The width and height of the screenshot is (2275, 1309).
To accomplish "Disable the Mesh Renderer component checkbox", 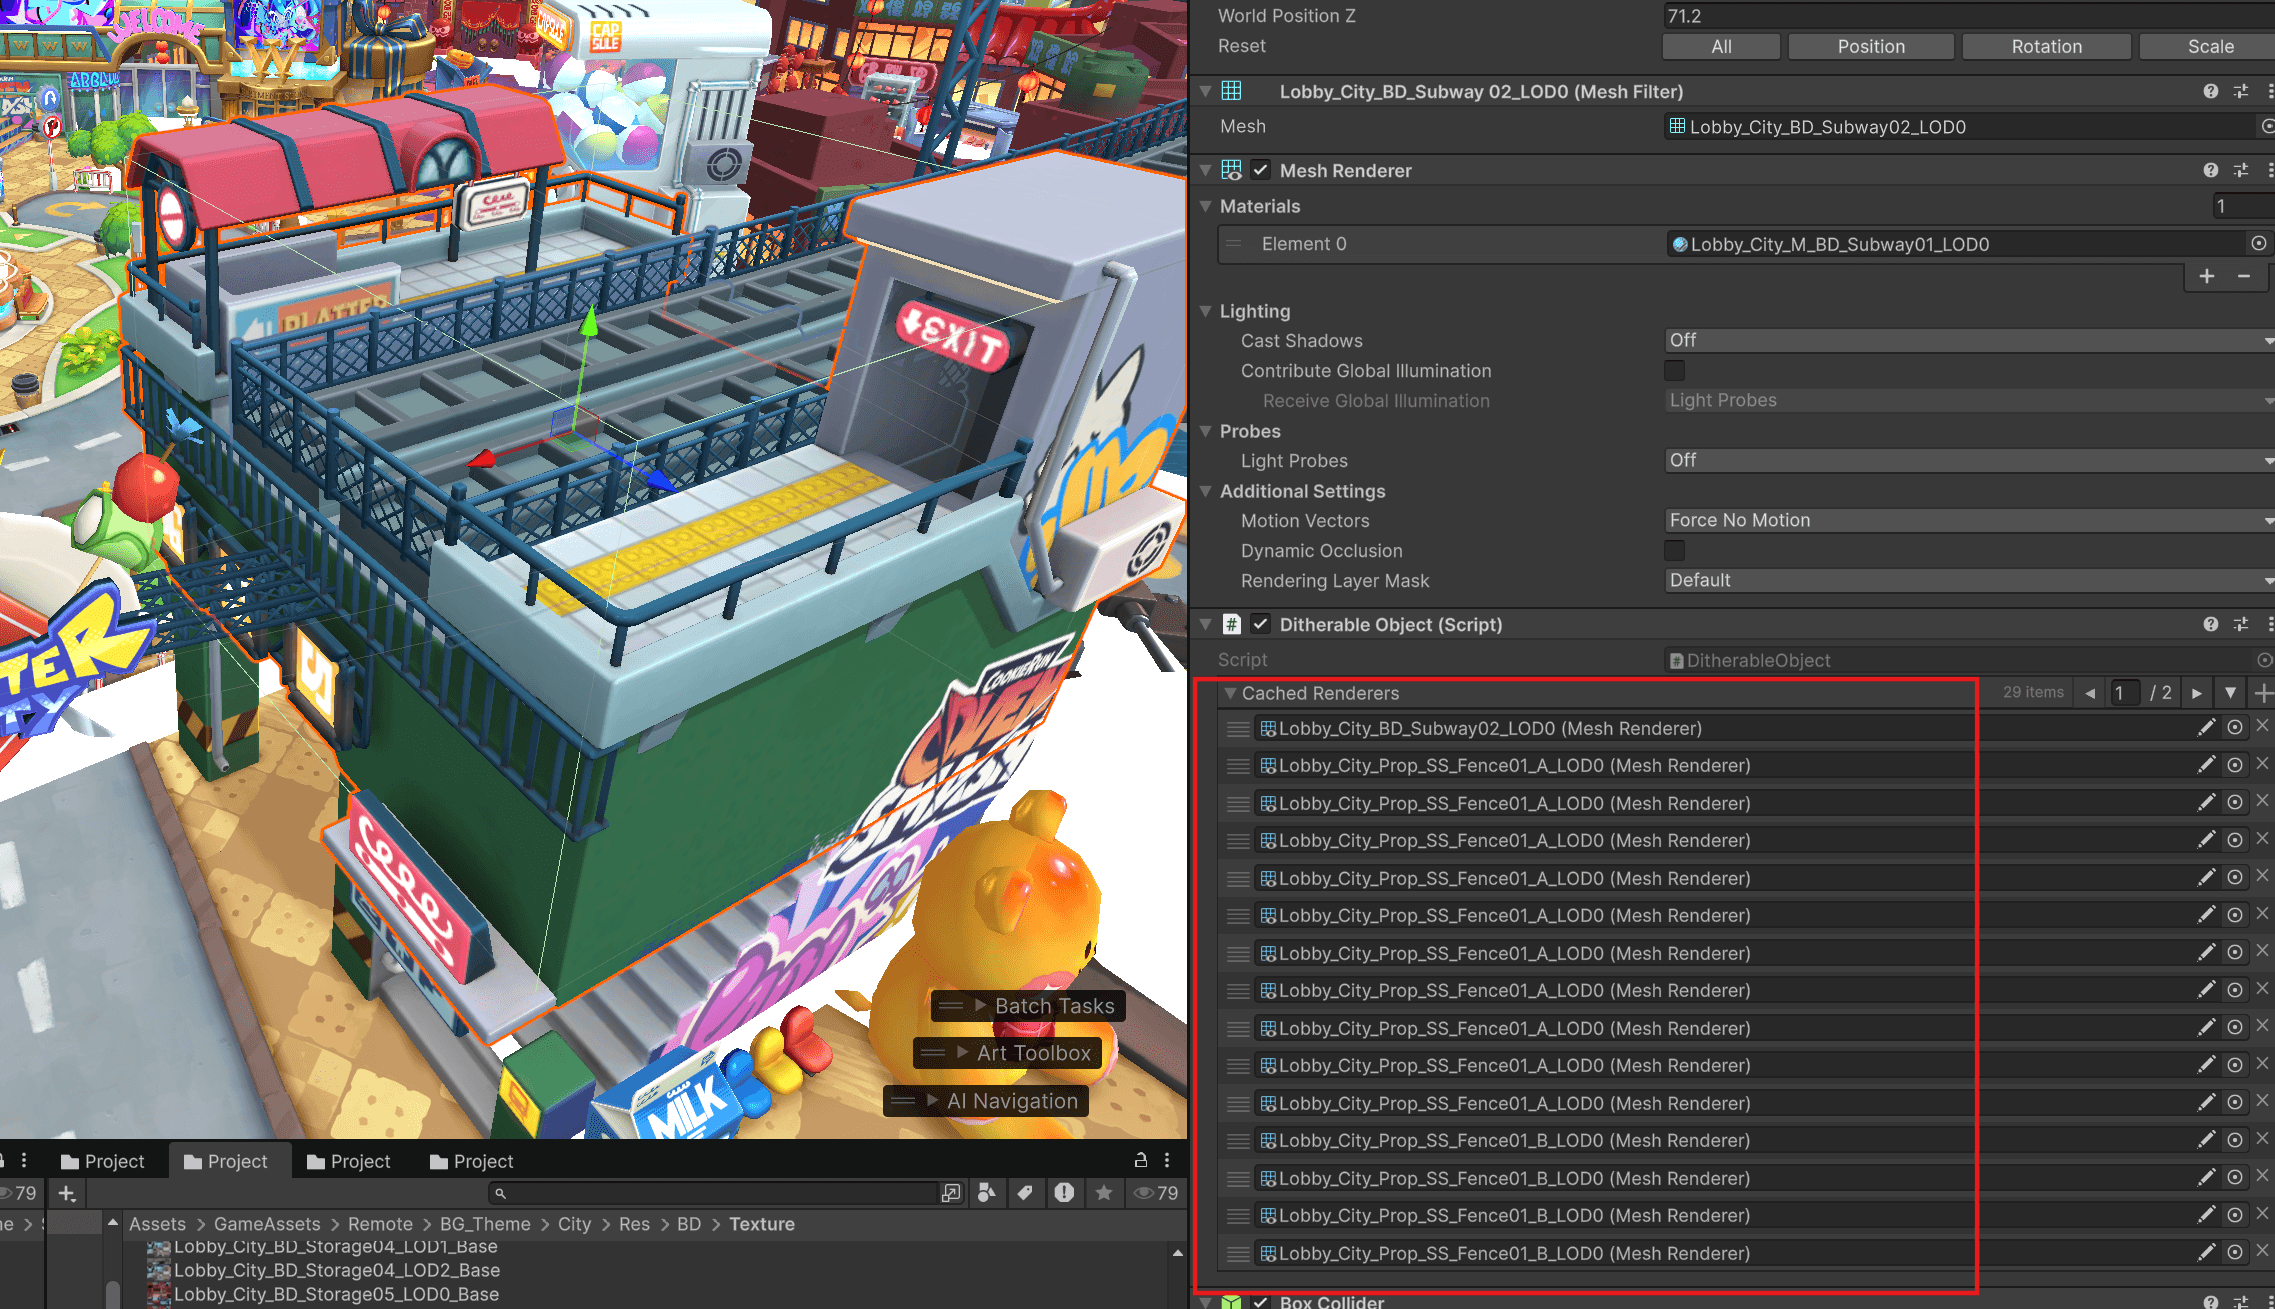I will [1261, 170].
